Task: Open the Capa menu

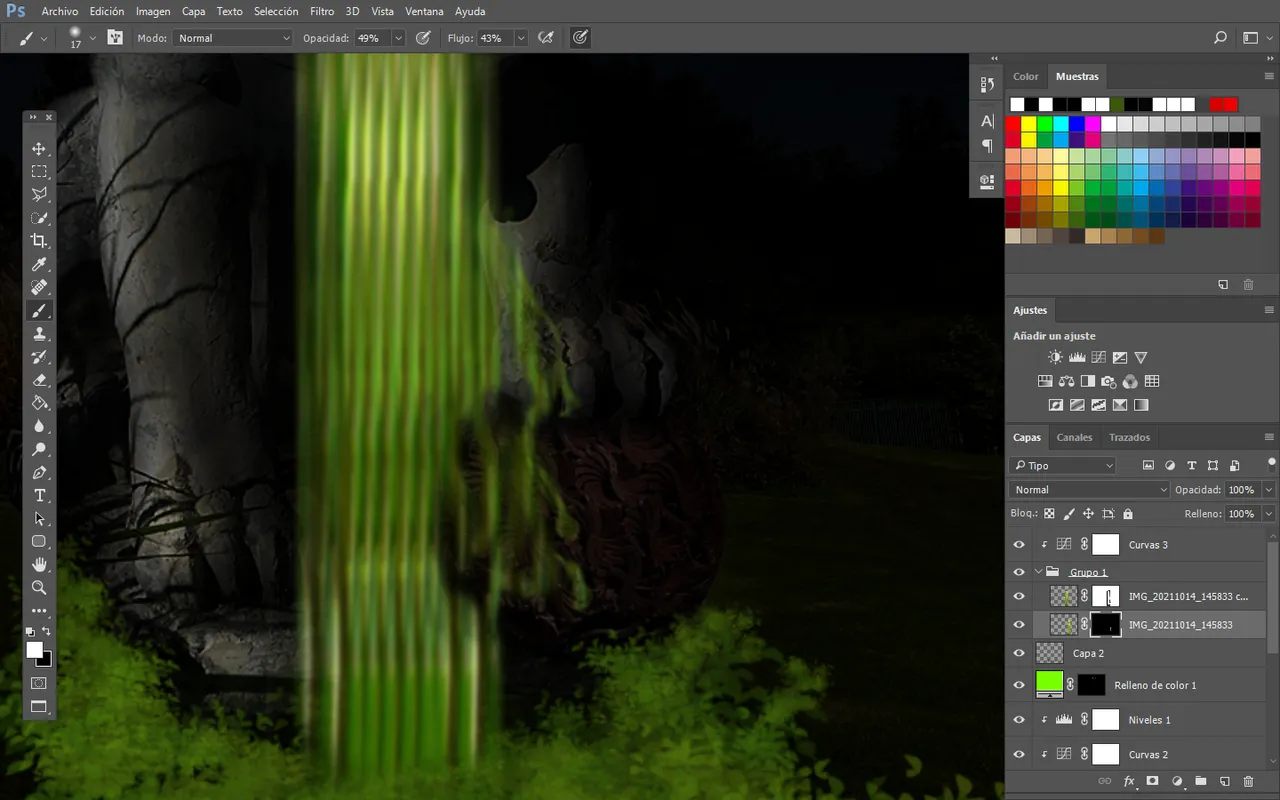Action: [x=194, y=11]
